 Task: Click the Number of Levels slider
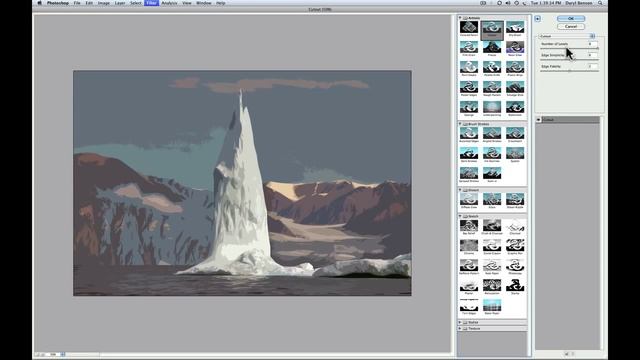tap(570, 49)
